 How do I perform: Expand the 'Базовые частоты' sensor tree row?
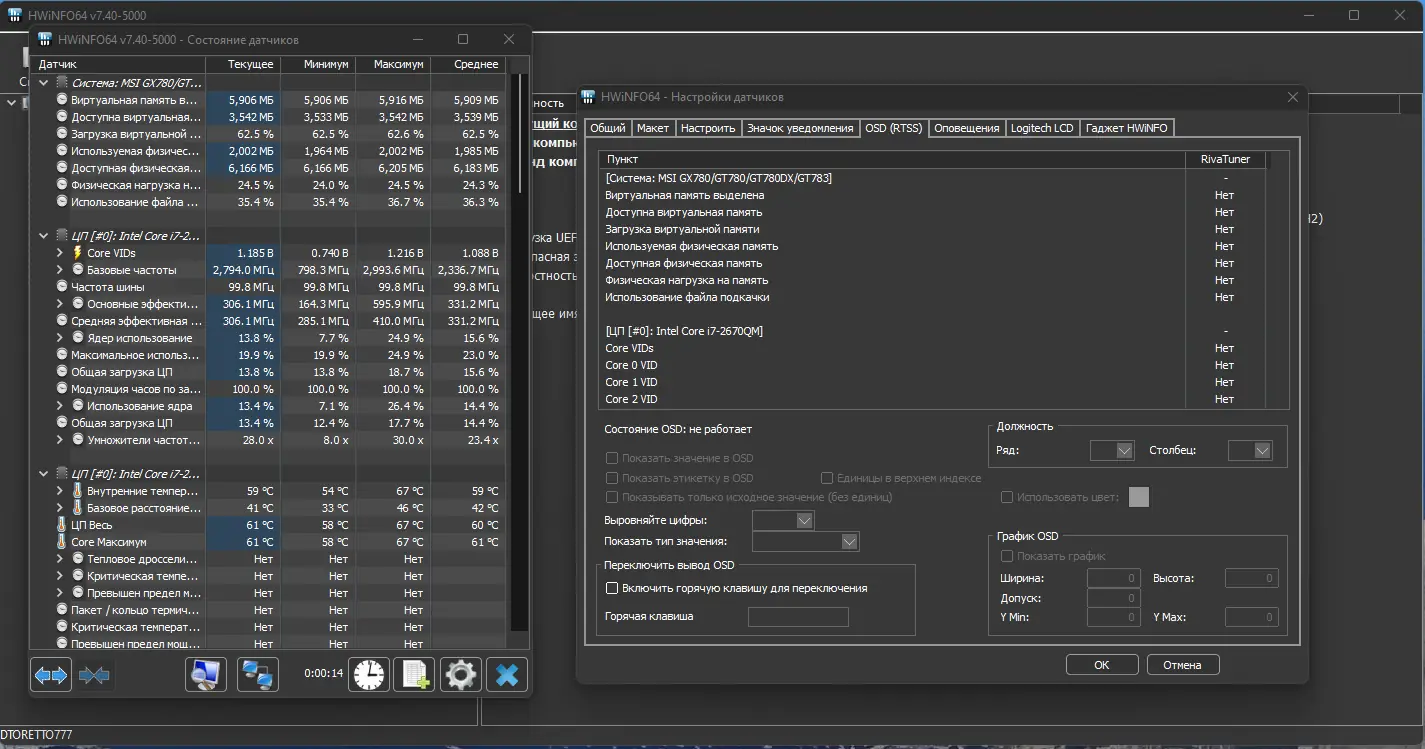[x=60, y=270]
